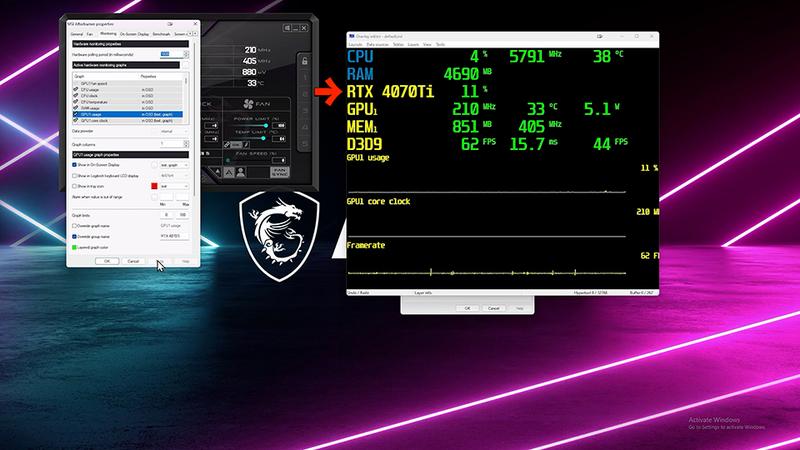The width and height of the screenshot is (800, 450).
Task: Open the Layouts menu in Overlay editor
Action: [x=355, y=44]
